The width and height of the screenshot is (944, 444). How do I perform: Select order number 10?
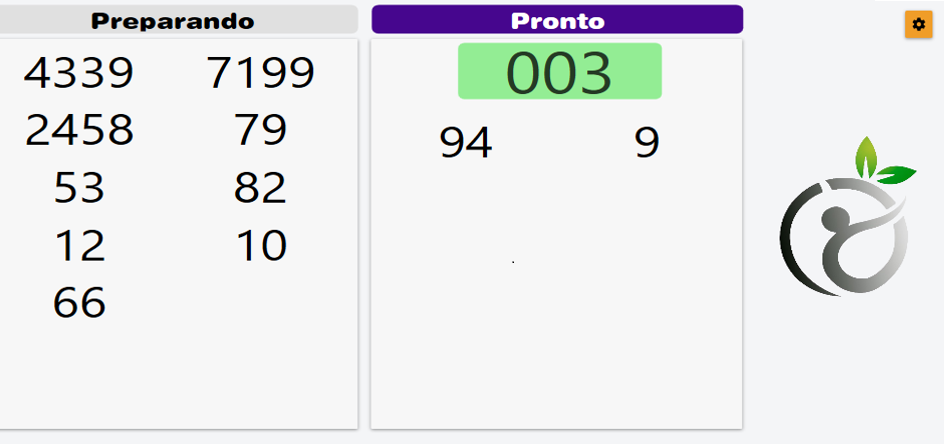point(260,245)
